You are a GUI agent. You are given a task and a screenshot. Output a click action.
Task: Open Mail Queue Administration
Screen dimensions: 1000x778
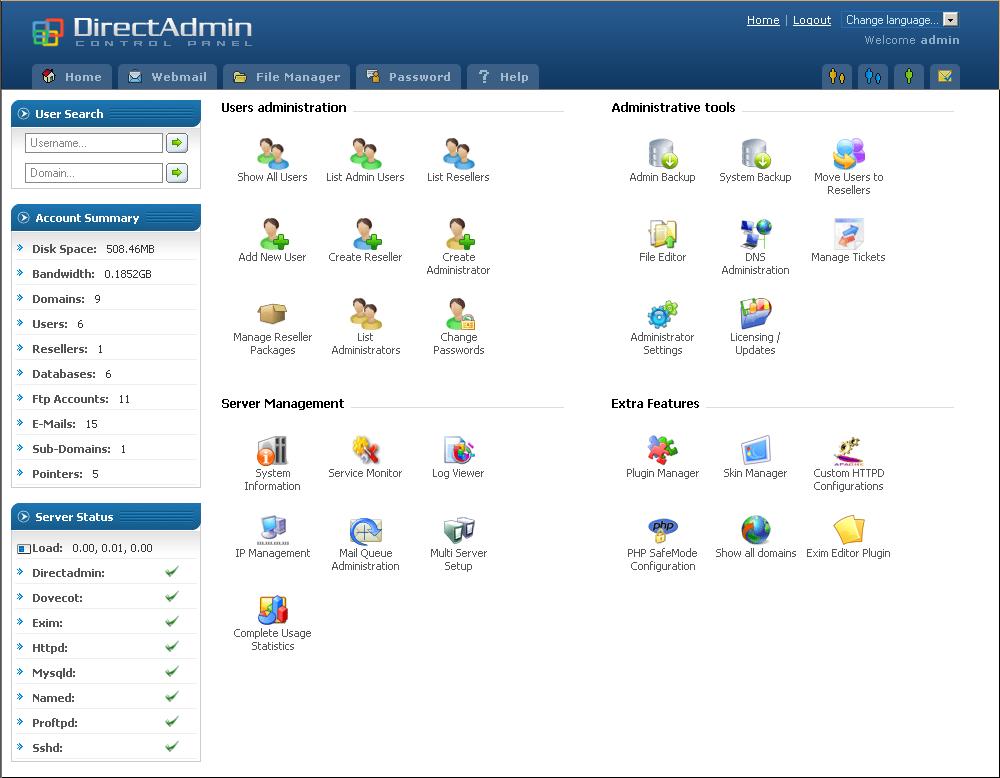click(365, 531)
